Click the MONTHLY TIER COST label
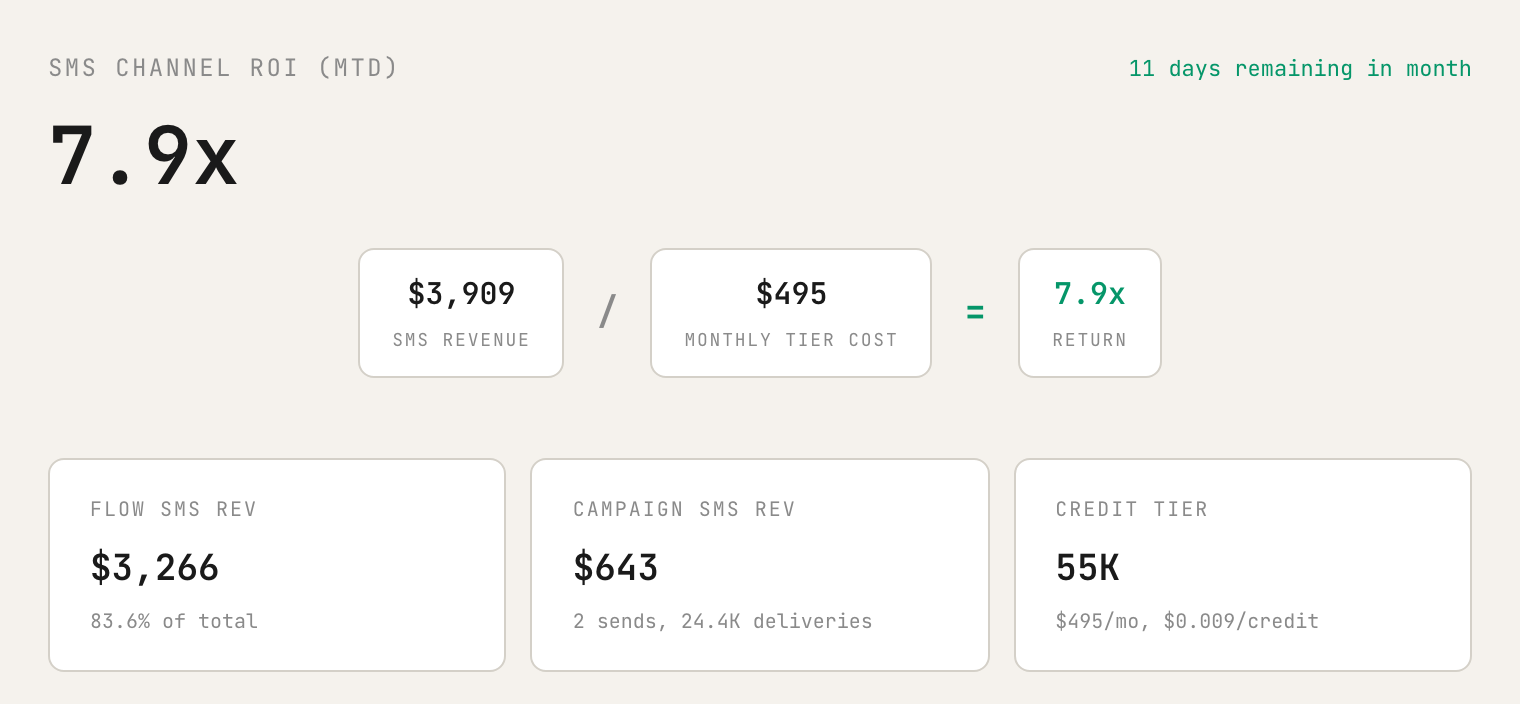1520x704 pixels. coord(791,340)
